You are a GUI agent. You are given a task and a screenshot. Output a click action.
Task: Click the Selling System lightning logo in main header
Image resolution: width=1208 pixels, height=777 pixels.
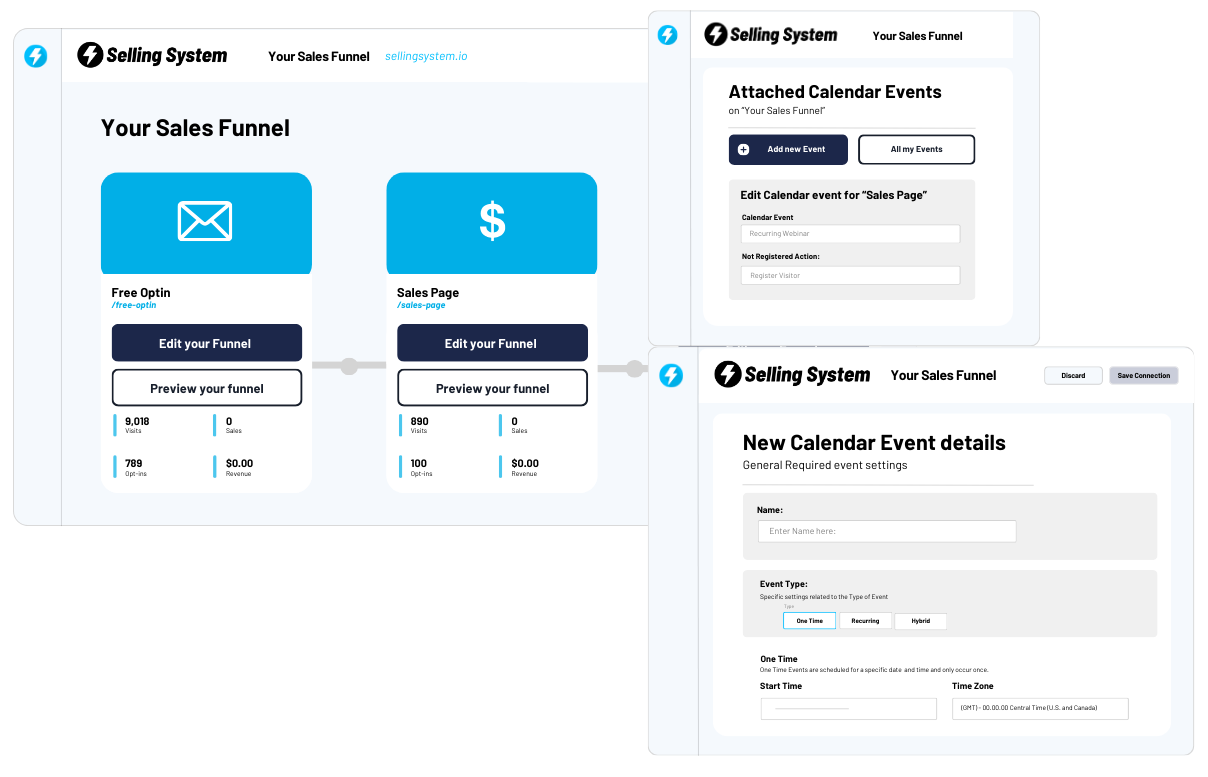pyautogui.click(x=90, y=55)
